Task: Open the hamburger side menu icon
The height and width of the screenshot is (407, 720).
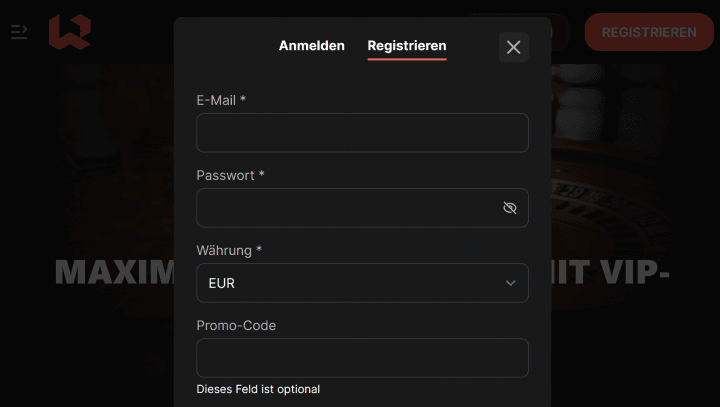Action: point(19,32)
